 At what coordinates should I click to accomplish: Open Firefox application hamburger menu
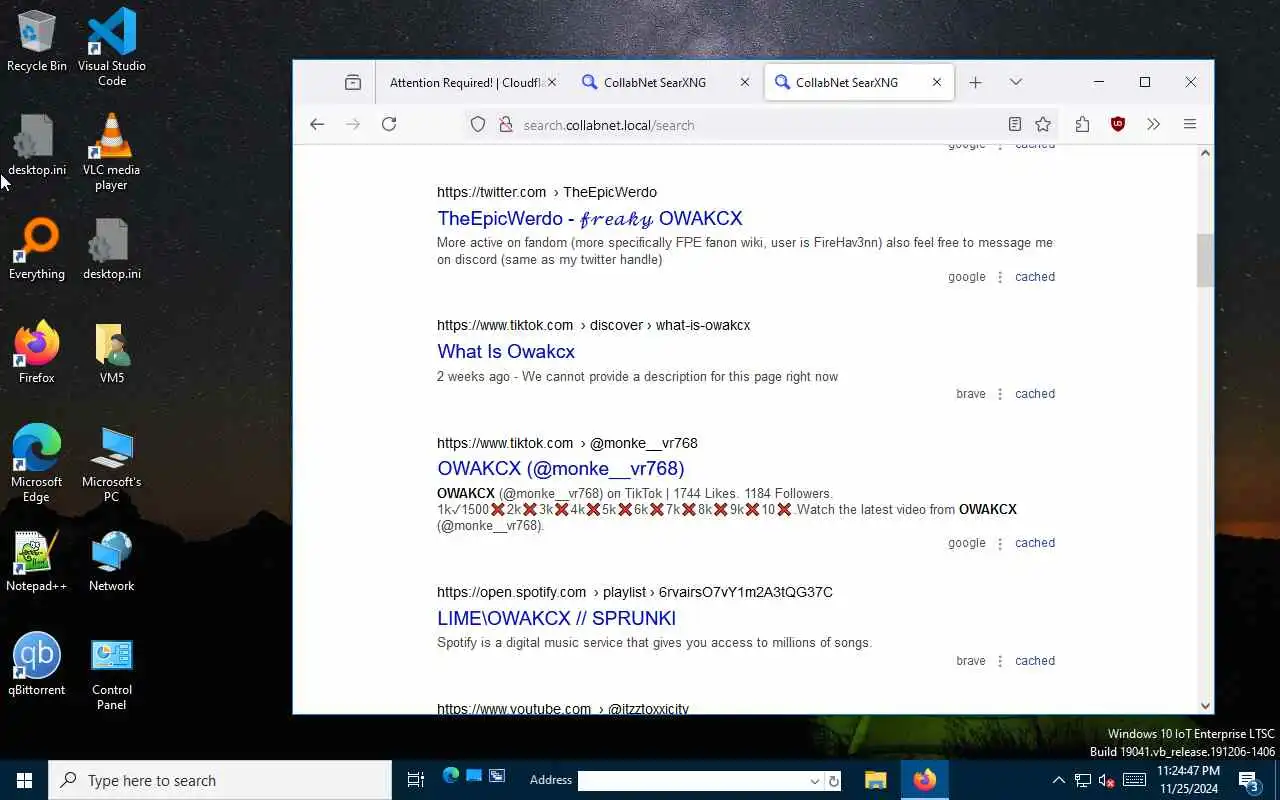coord(1190,124)
